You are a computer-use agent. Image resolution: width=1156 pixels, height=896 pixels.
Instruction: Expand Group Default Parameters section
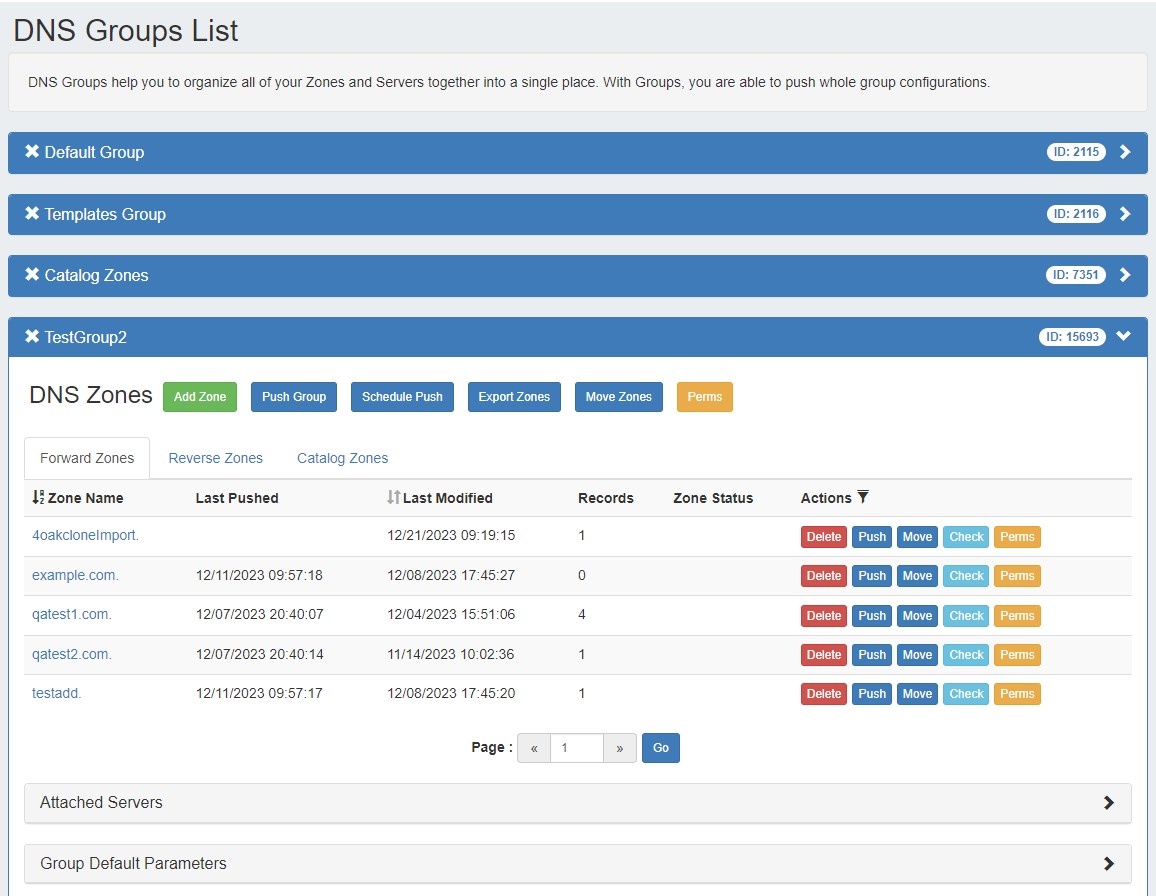[1108, 864]
